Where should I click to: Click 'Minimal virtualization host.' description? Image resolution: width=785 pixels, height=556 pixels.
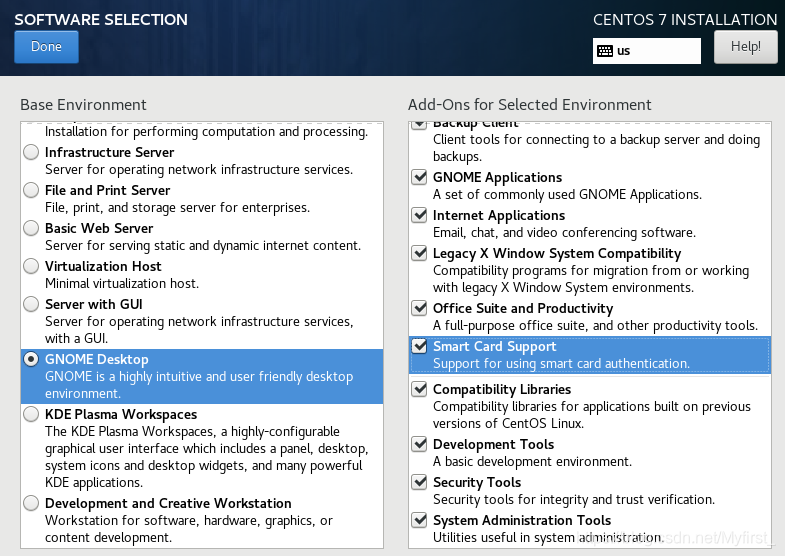(122, 283)
